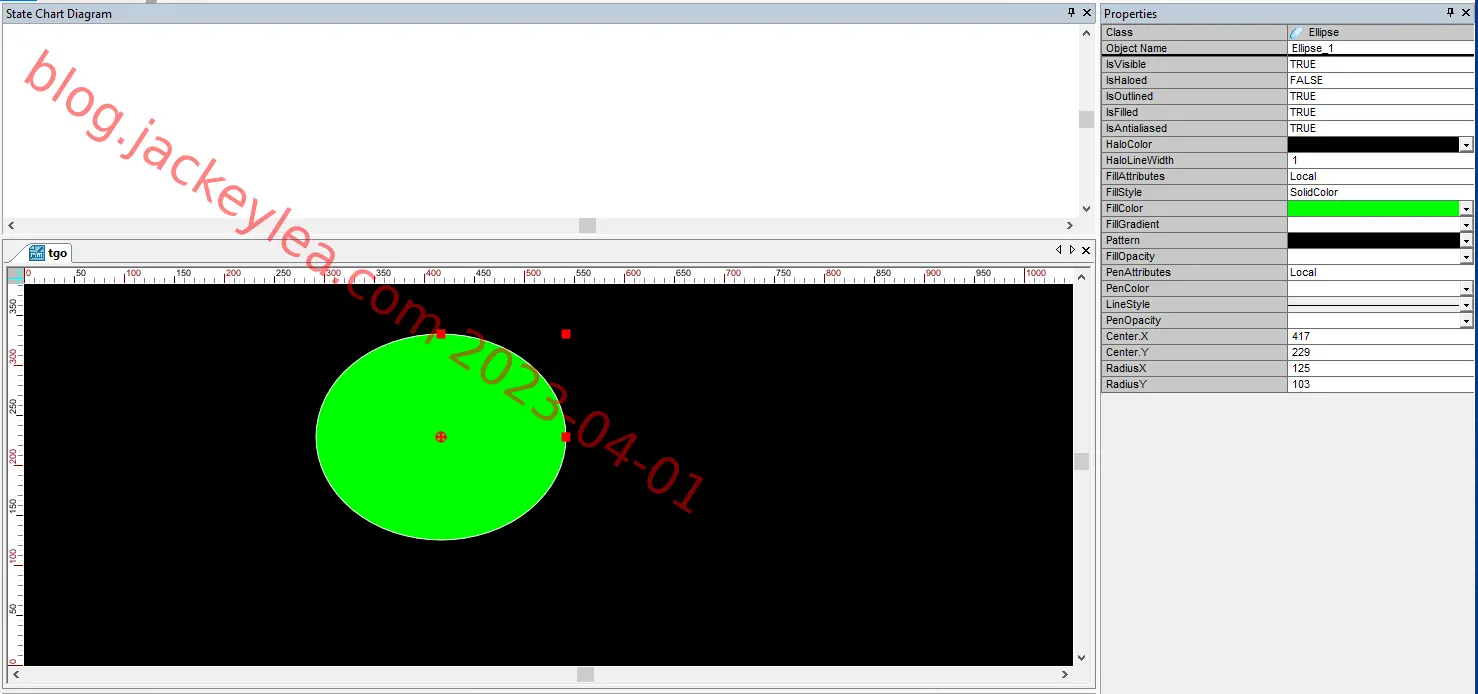
Task: Select the IsVisible property label
Action: 1194,64
